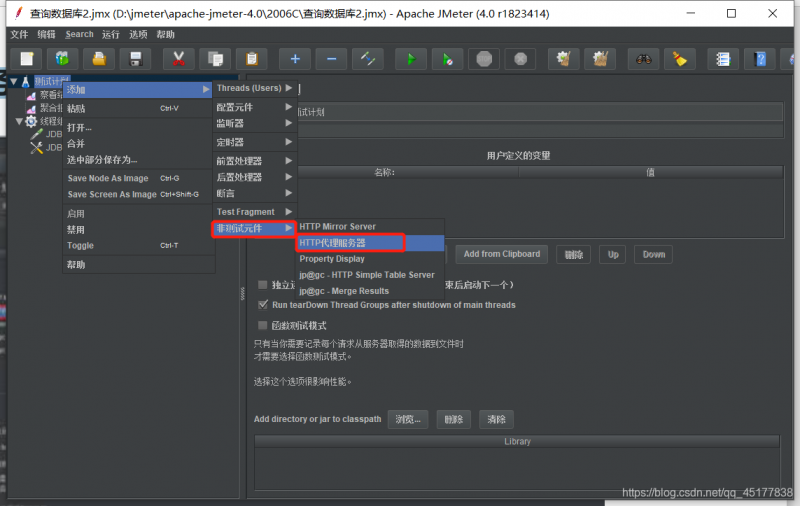Viewport: 800px width, 506px height.
Task: Collapse the thread group tree node
Action: pos(19,121)
